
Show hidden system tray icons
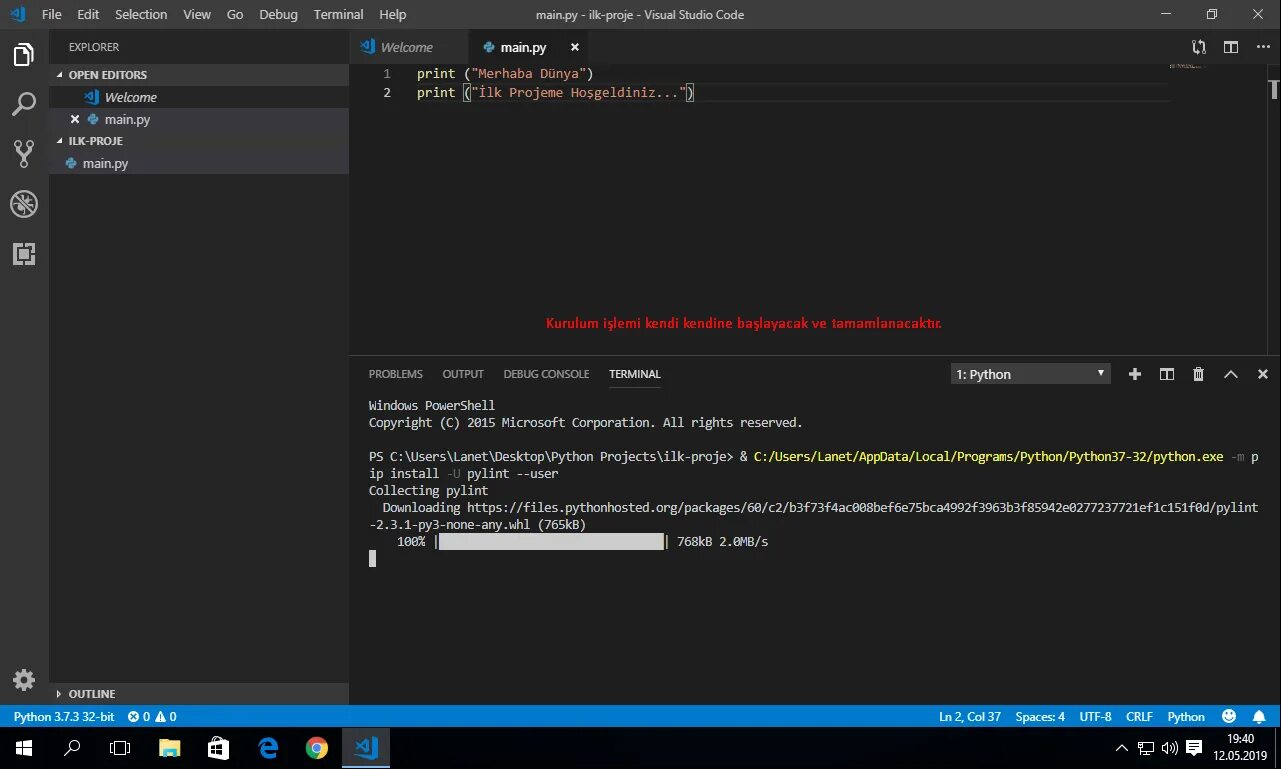click(x=1121, y=748)
